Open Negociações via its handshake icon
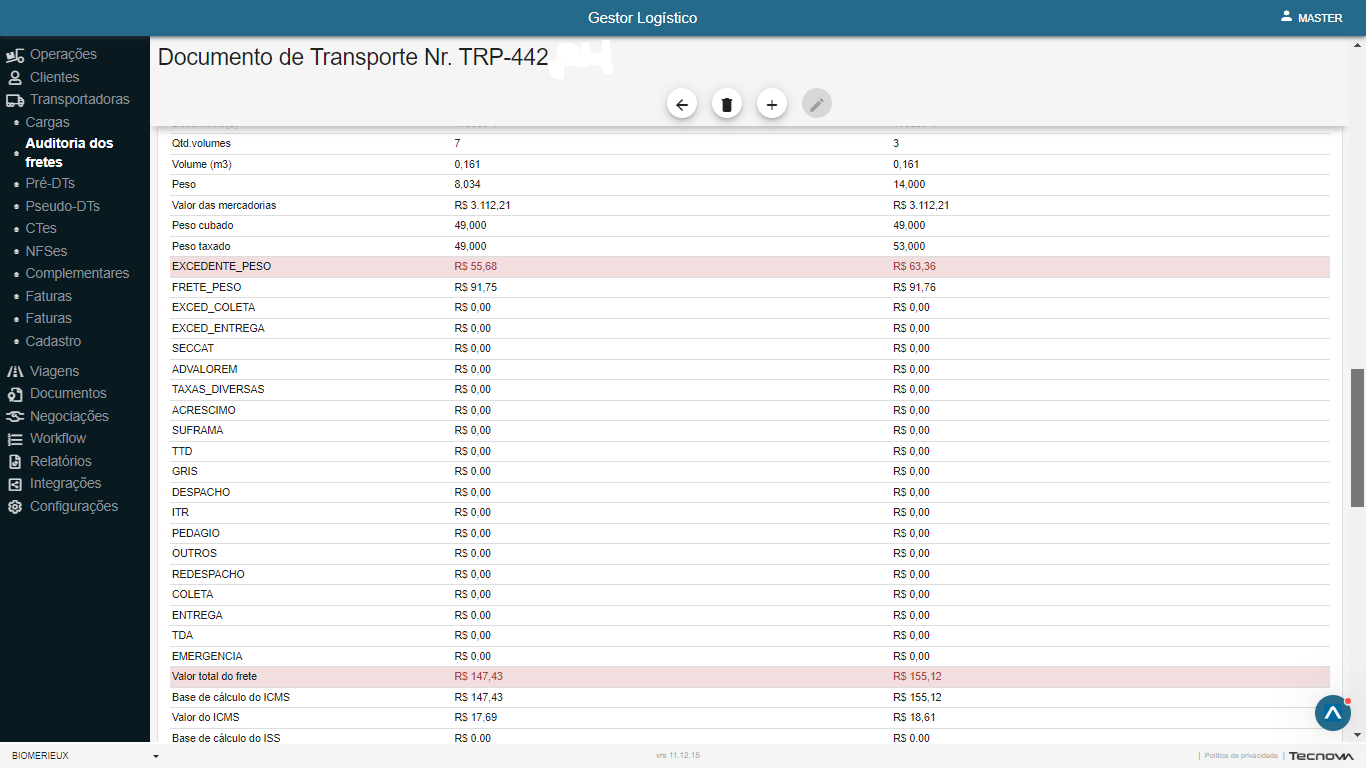The width and height of the screenshot is (1366, 768). point(14,417)
